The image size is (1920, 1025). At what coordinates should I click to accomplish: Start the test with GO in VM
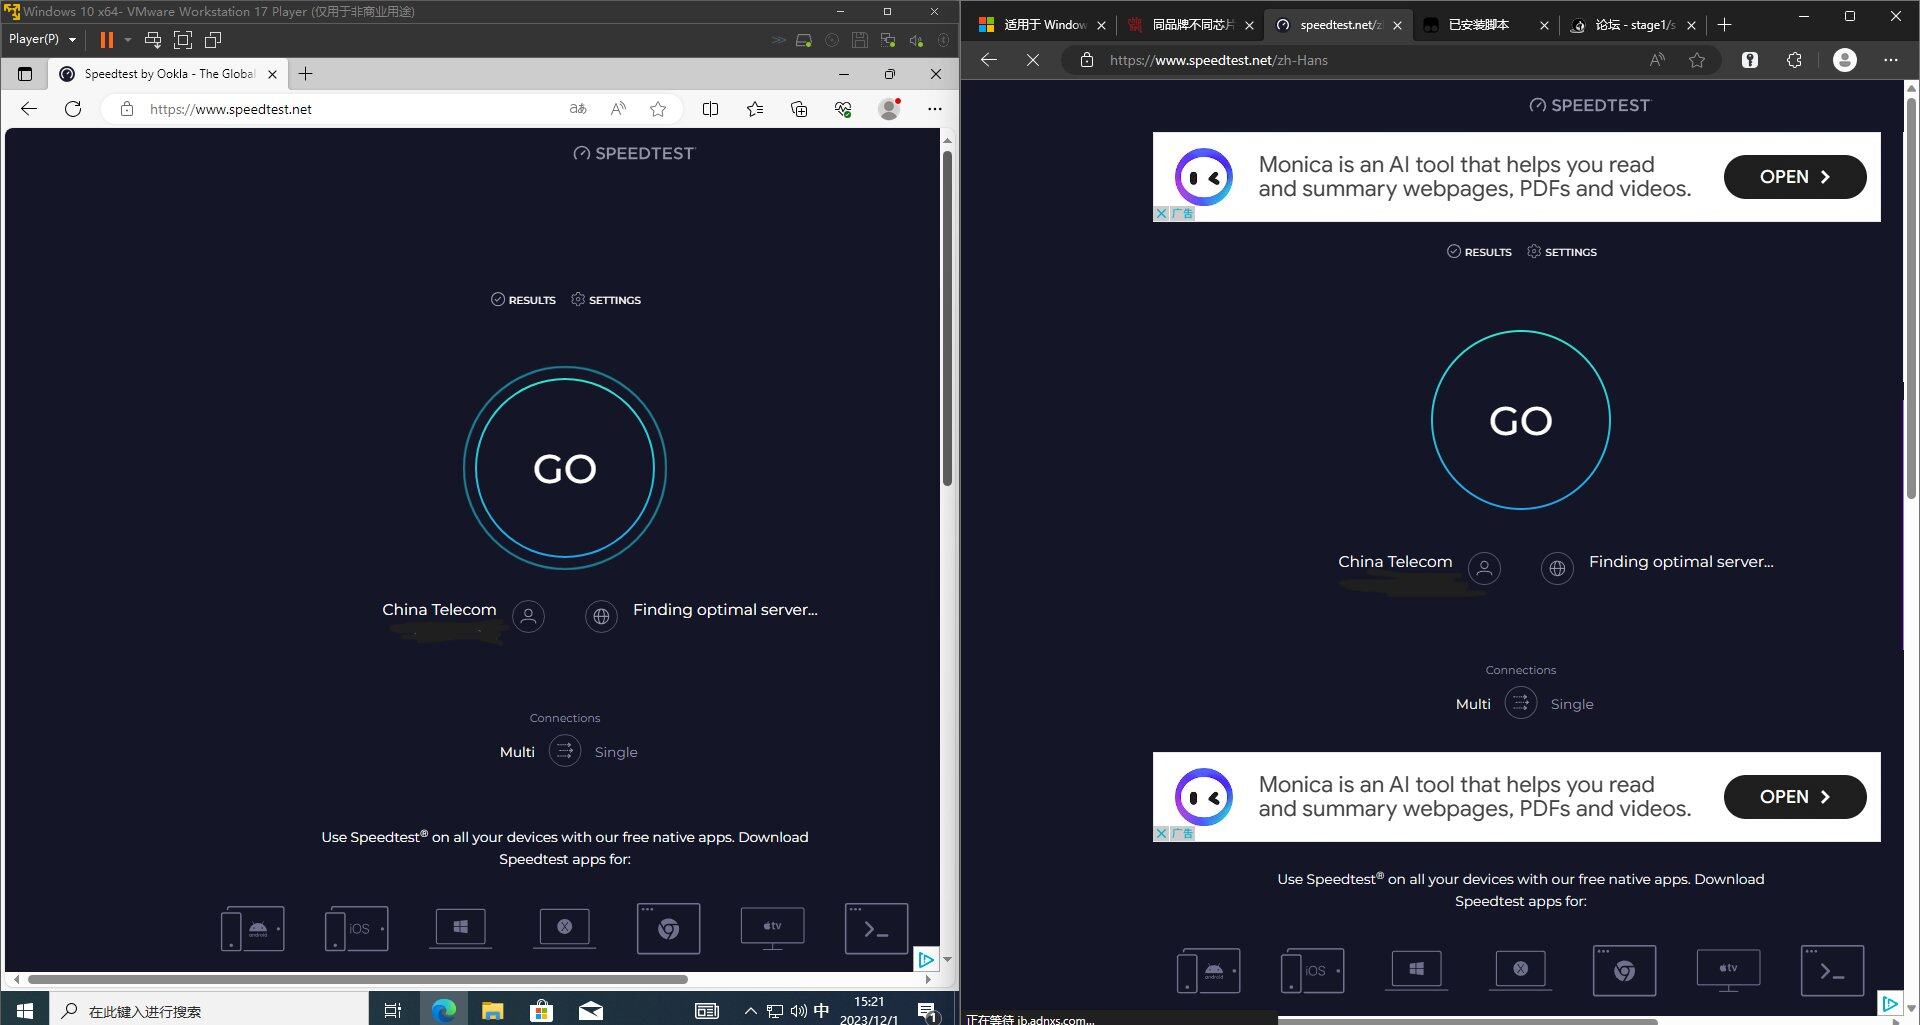point(565,468)
